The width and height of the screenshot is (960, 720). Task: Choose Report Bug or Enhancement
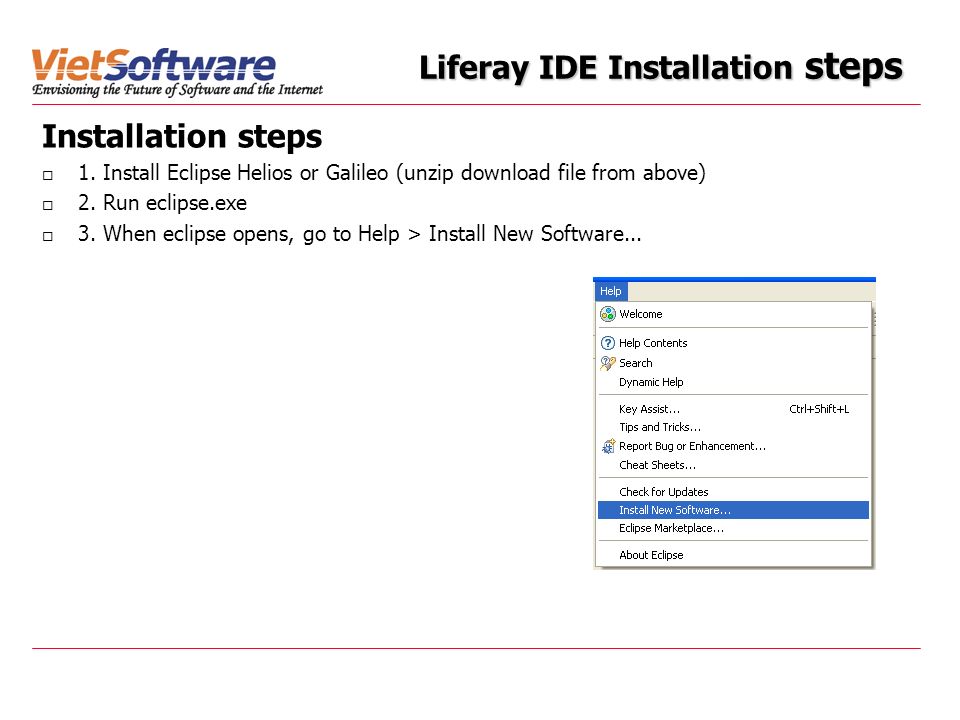tap(733, 446)
